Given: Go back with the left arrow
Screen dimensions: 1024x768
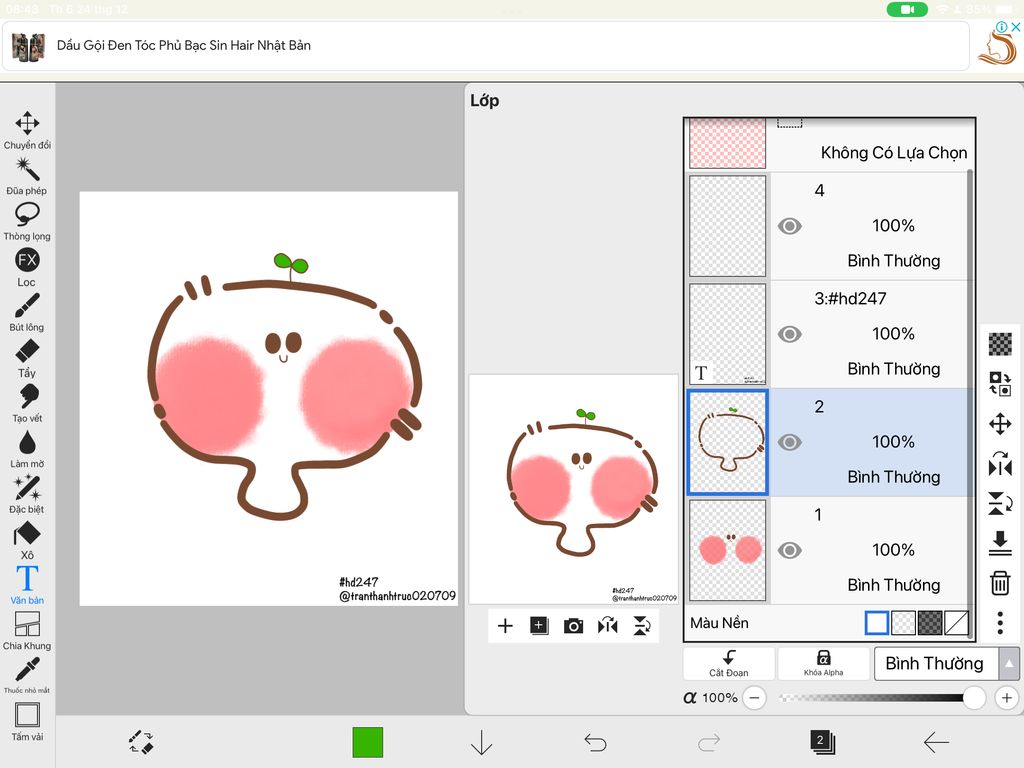Looking at the screenshot, I should [x=936, y=743].
